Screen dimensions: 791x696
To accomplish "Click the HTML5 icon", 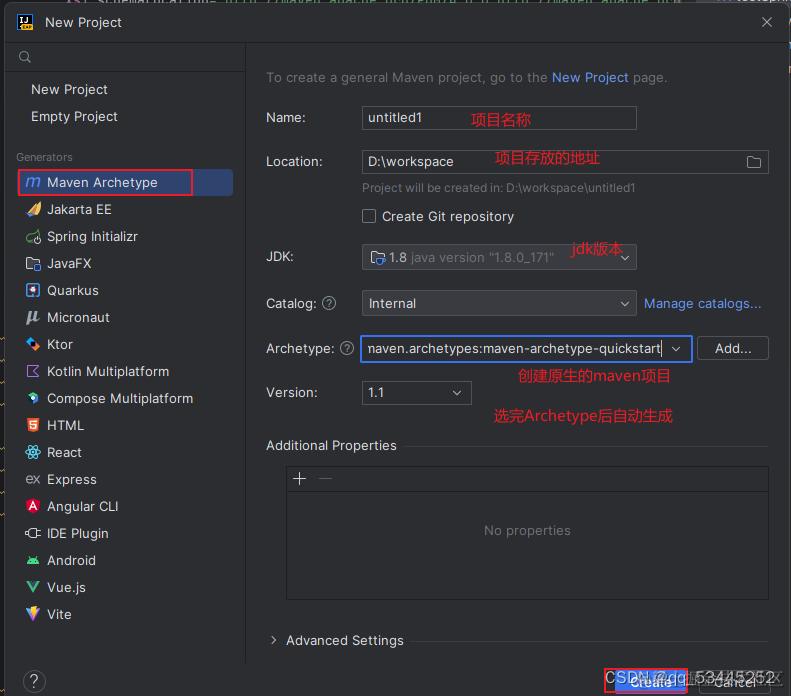I will coord(33,425).
